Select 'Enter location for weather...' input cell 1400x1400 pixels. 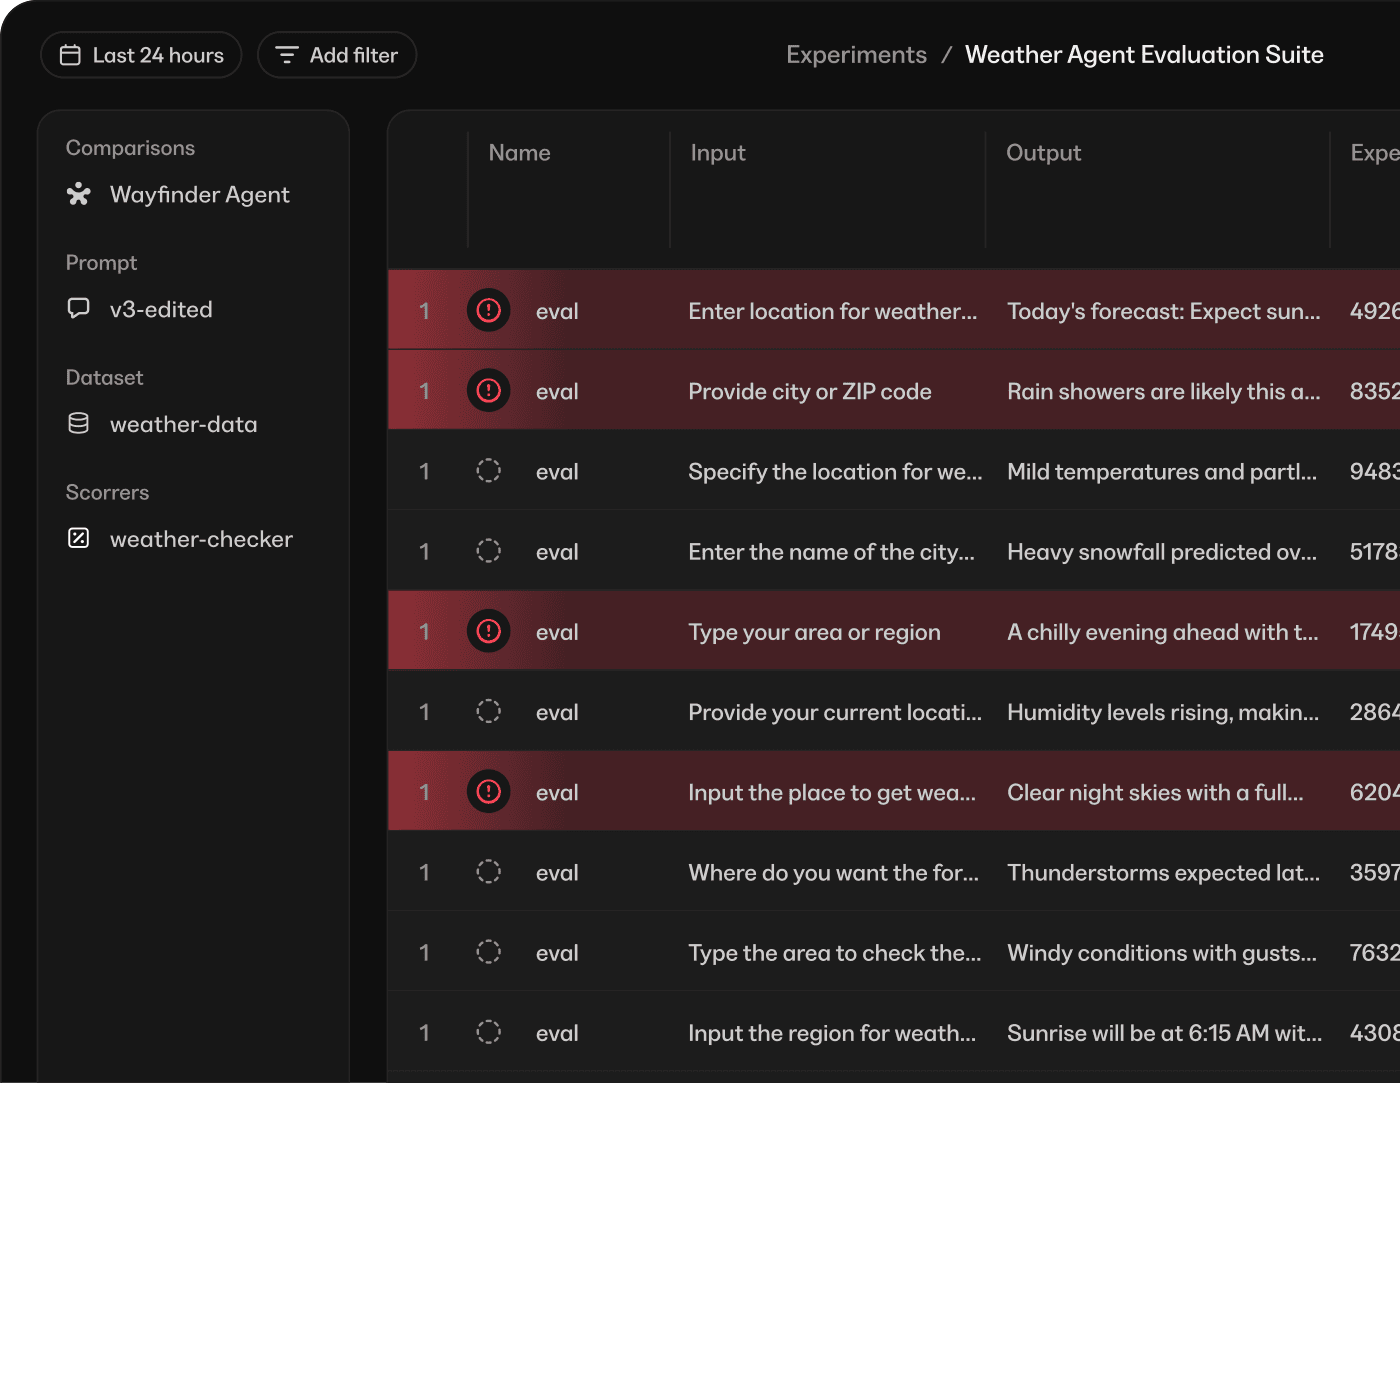tap(833, 312)
